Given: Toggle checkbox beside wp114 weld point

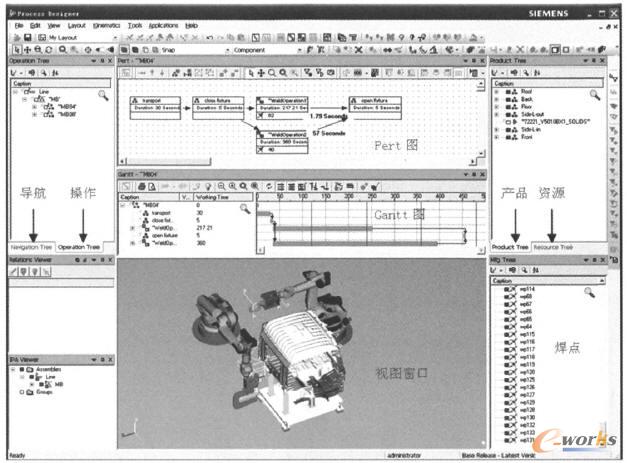Looking at the screenshot, I should (505, 289).
